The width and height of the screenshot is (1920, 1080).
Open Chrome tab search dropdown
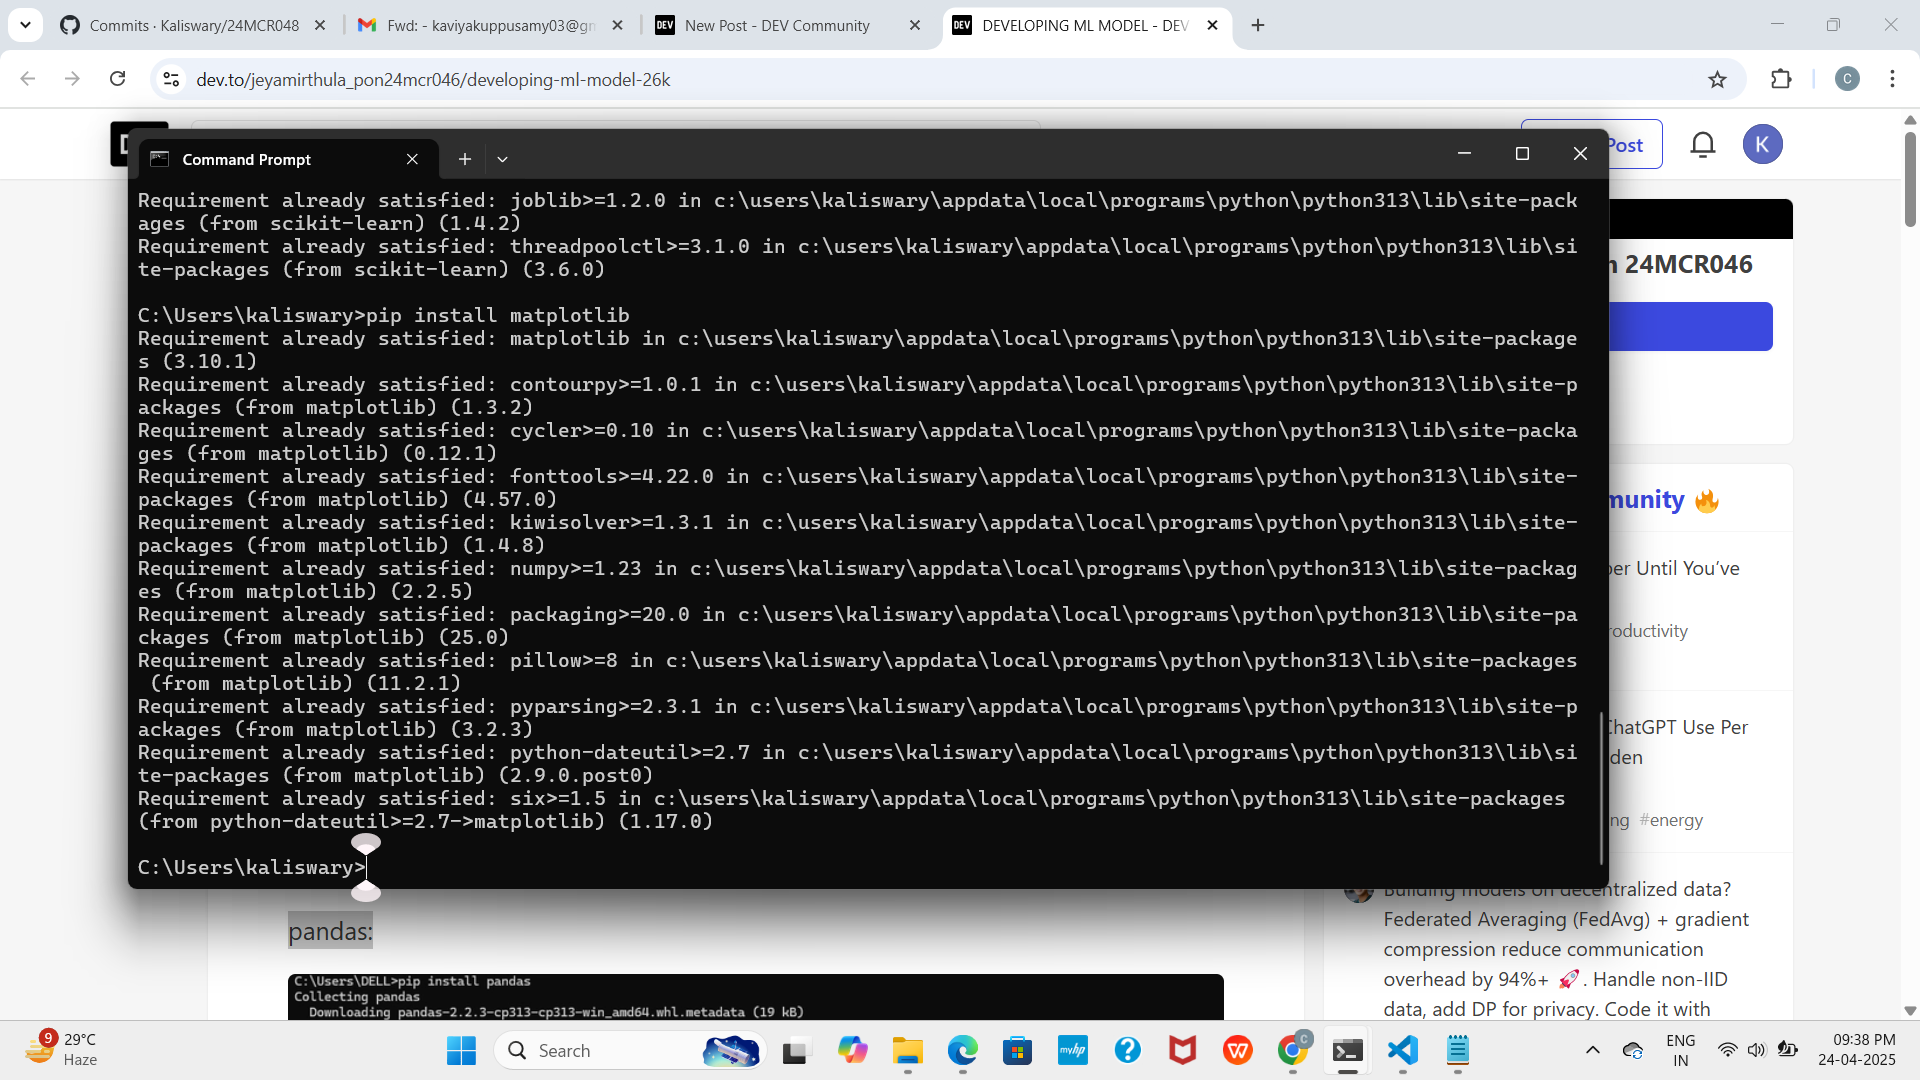click(25, 25)
